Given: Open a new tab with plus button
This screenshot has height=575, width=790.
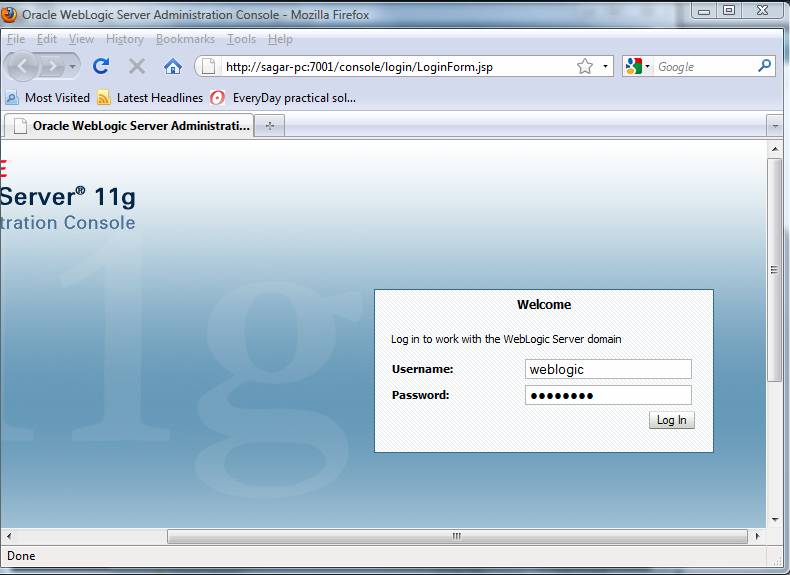Looking at the screenshot, I should [270, 125].
